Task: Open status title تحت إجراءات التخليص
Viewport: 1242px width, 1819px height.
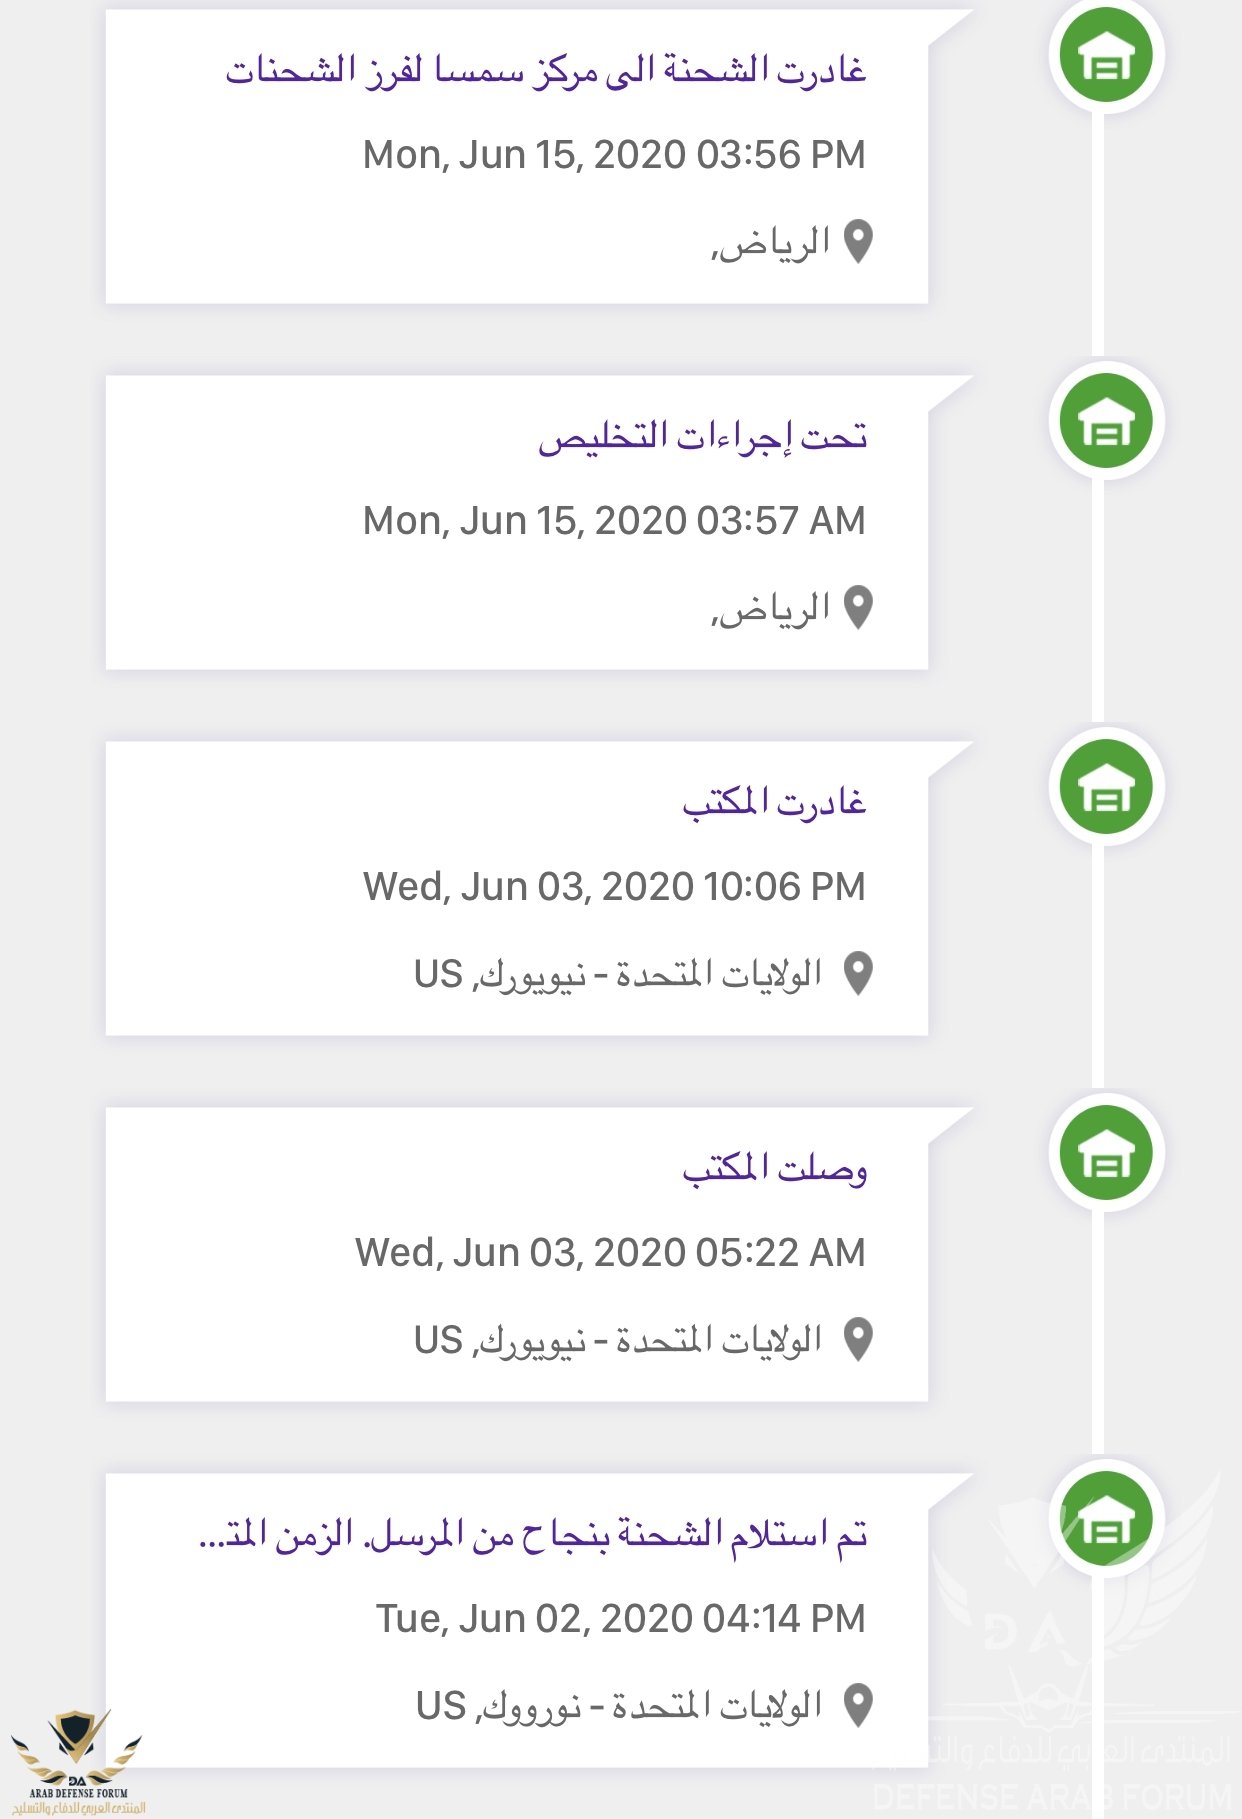Action: (702, 437)
